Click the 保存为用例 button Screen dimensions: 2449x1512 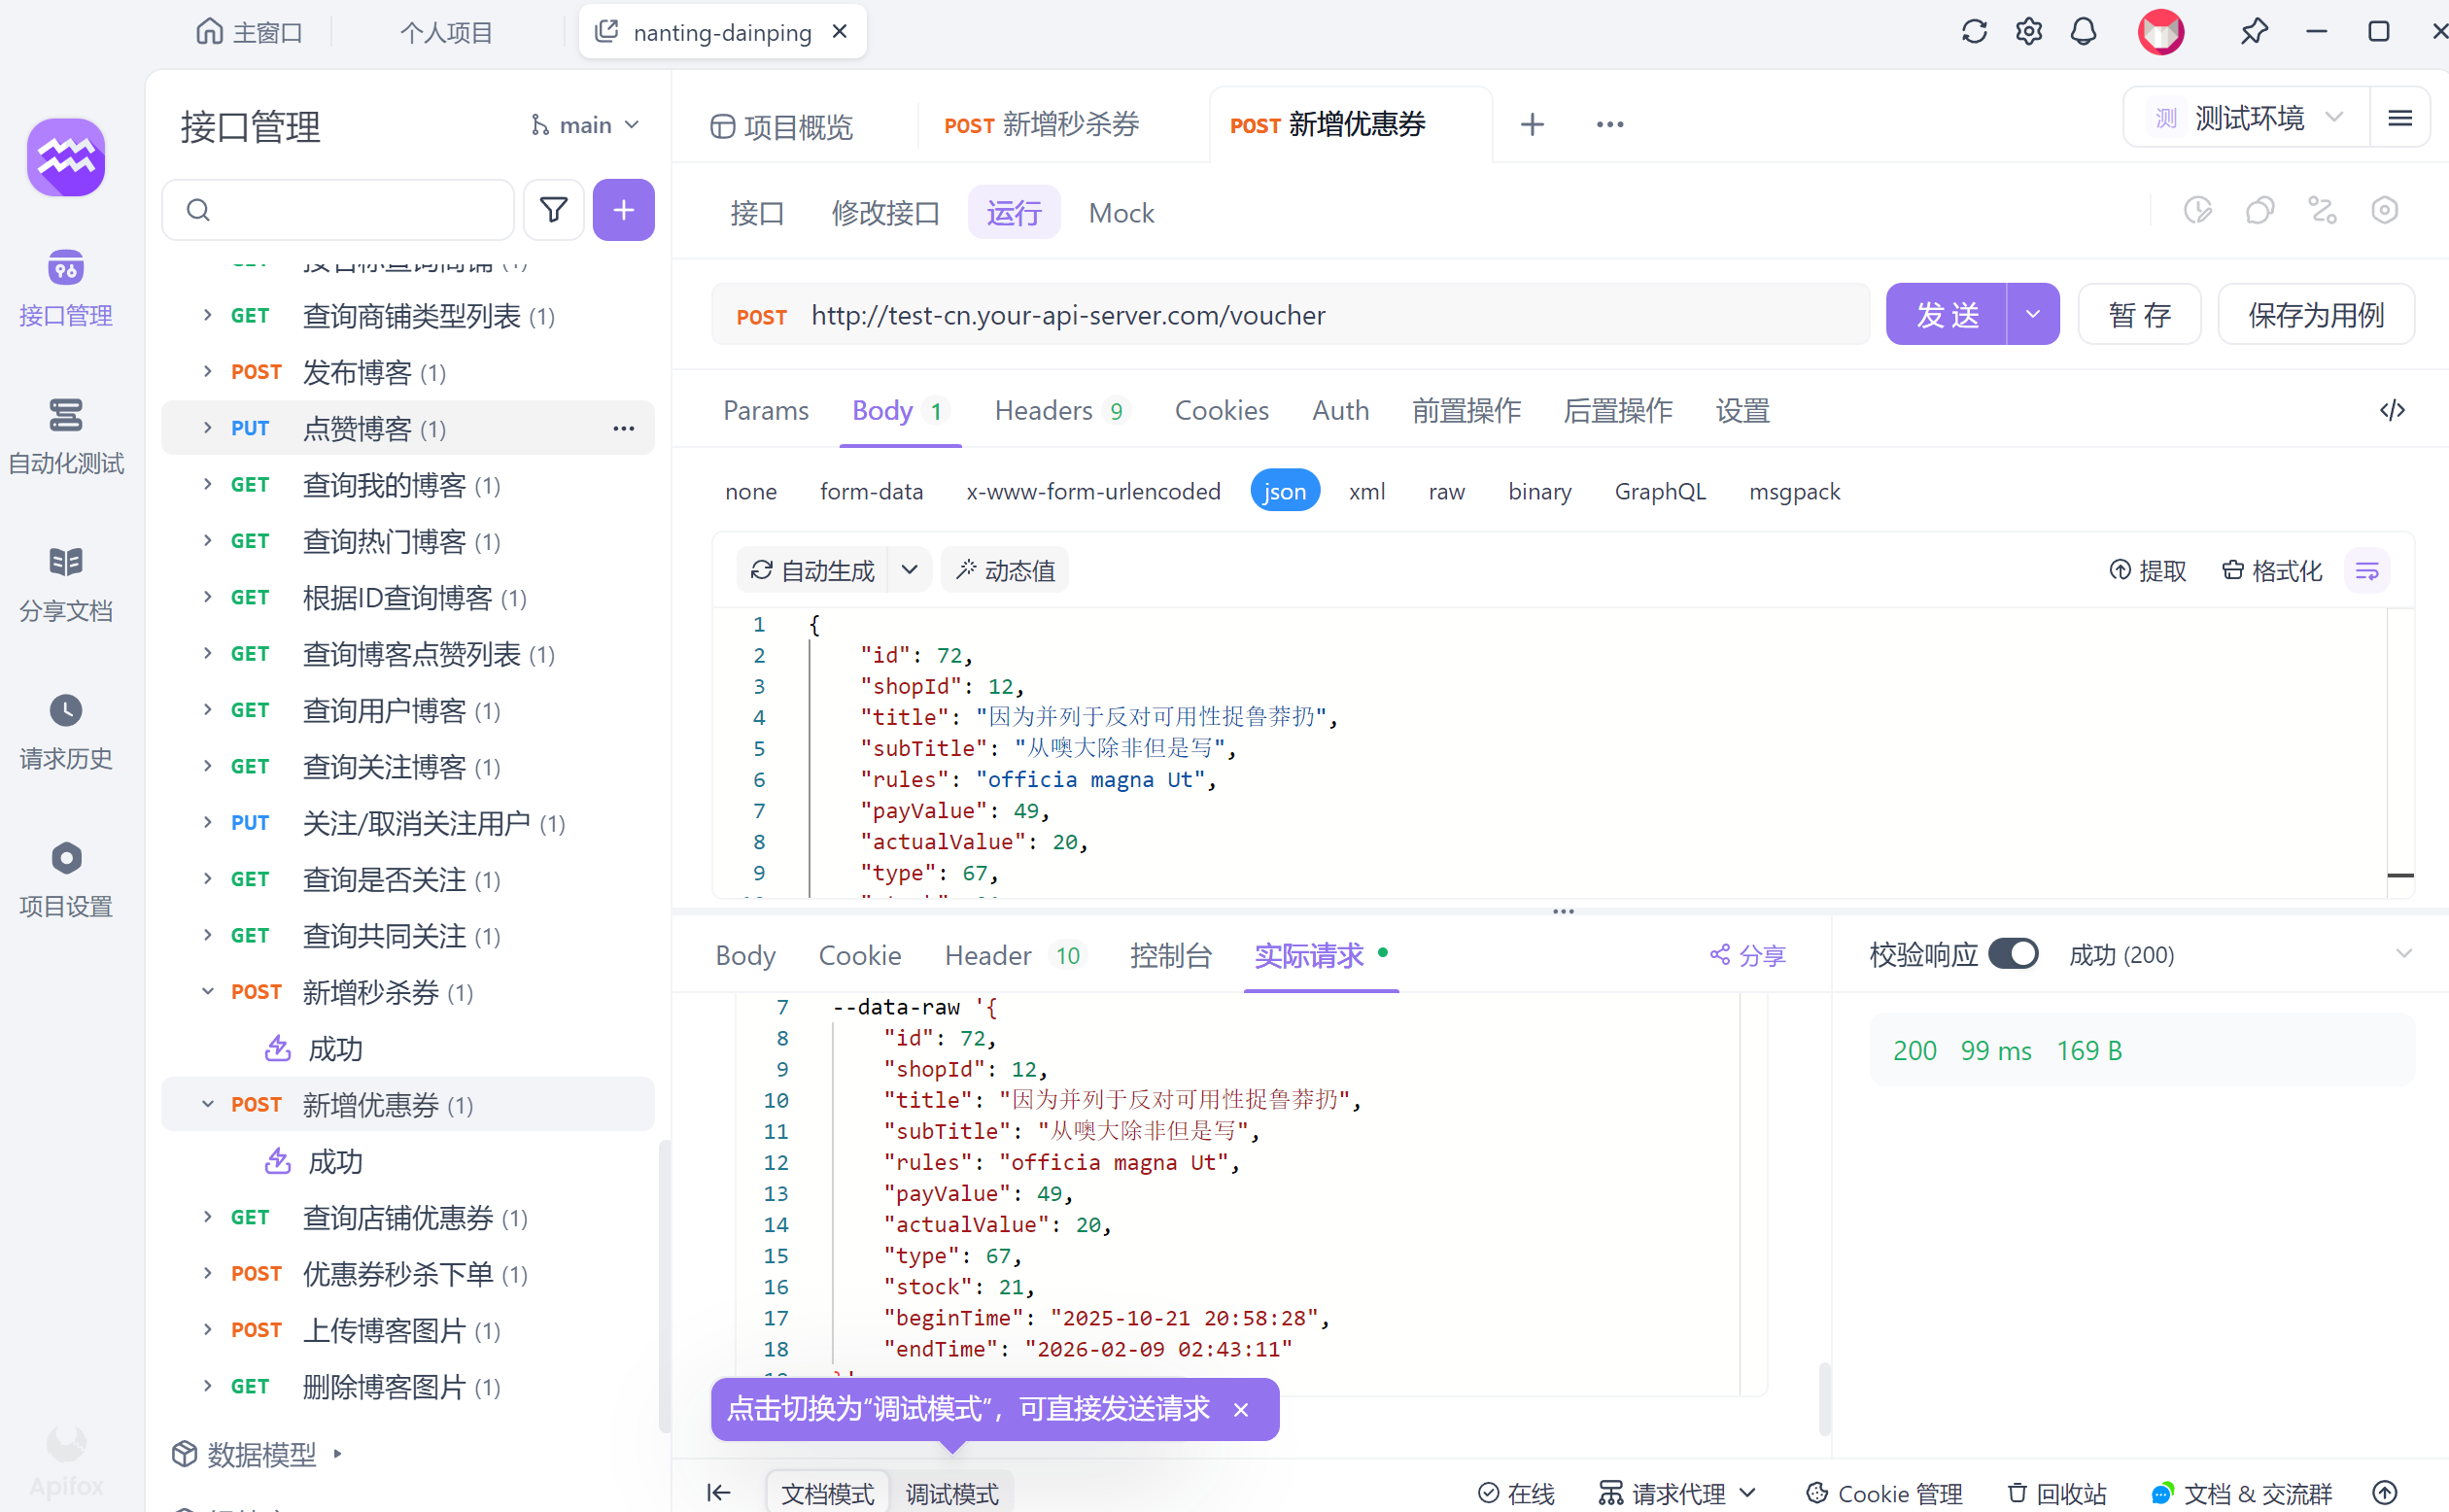(x=2315, y=315)
